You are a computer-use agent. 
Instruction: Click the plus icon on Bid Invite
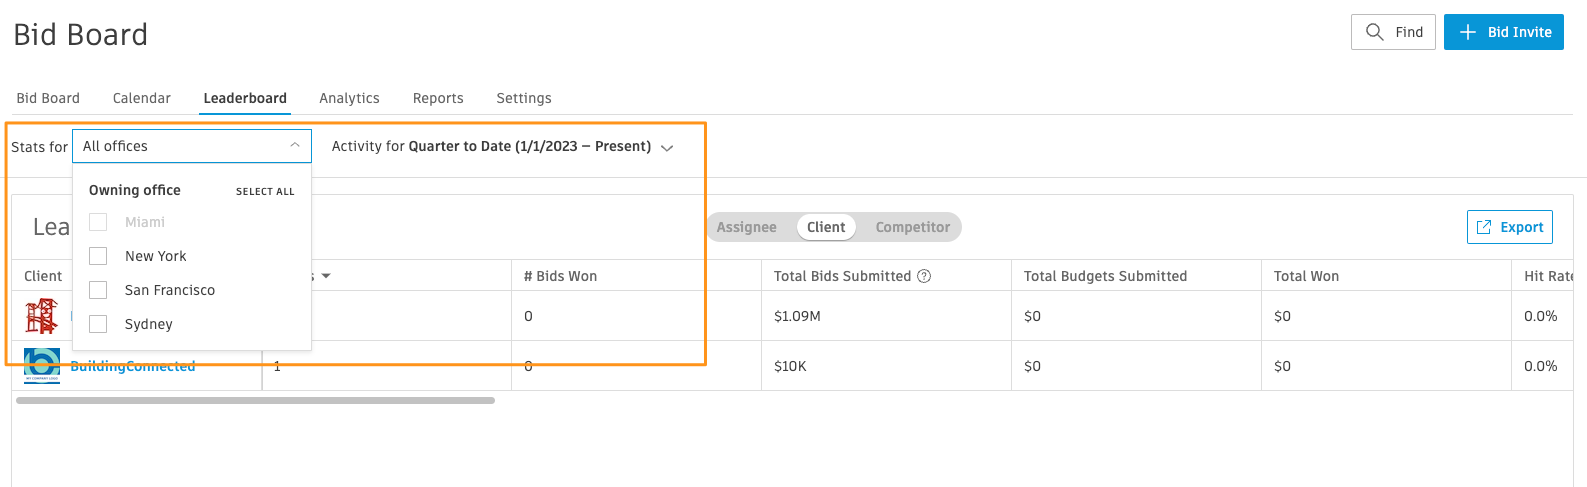(x=1468, y=32)
